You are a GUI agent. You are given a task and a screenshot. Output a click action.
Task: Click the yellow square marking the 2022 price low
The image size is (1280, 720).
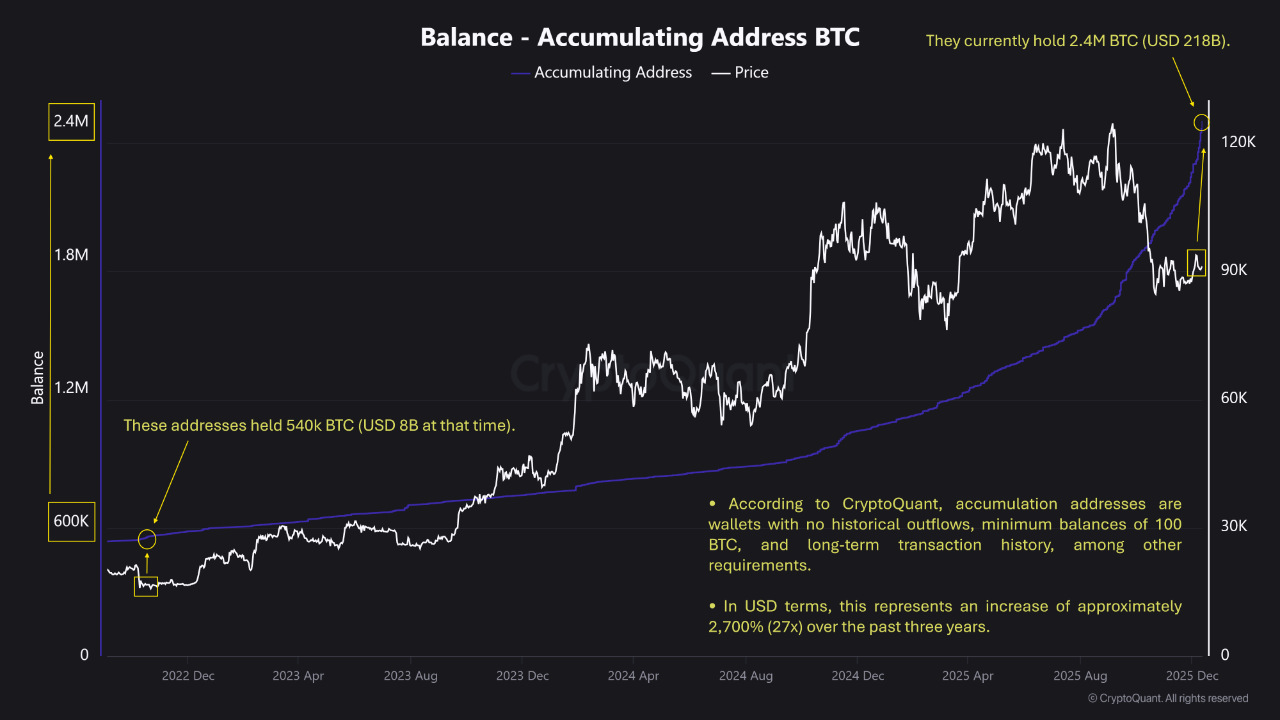[146, 586]
